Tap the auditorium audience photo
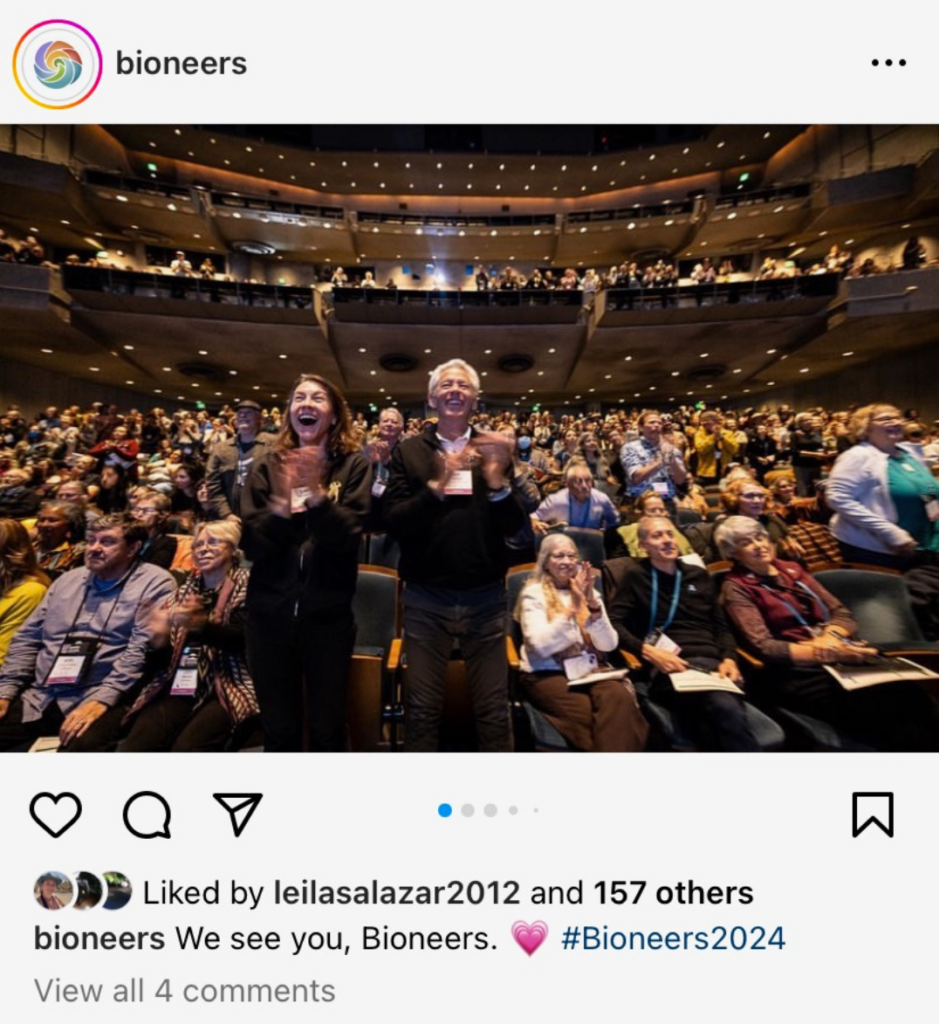This screenshot has height=1024, width=939. (470, 438)
